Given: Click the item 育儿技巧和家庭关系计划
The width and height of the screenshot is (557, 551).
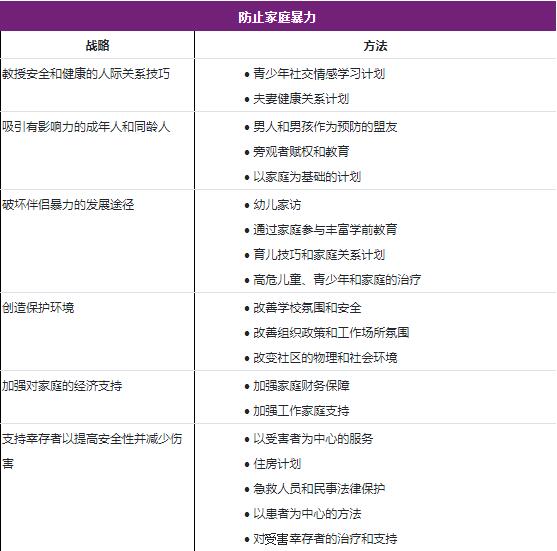Looking at the screenshot, I should [319, 254].
